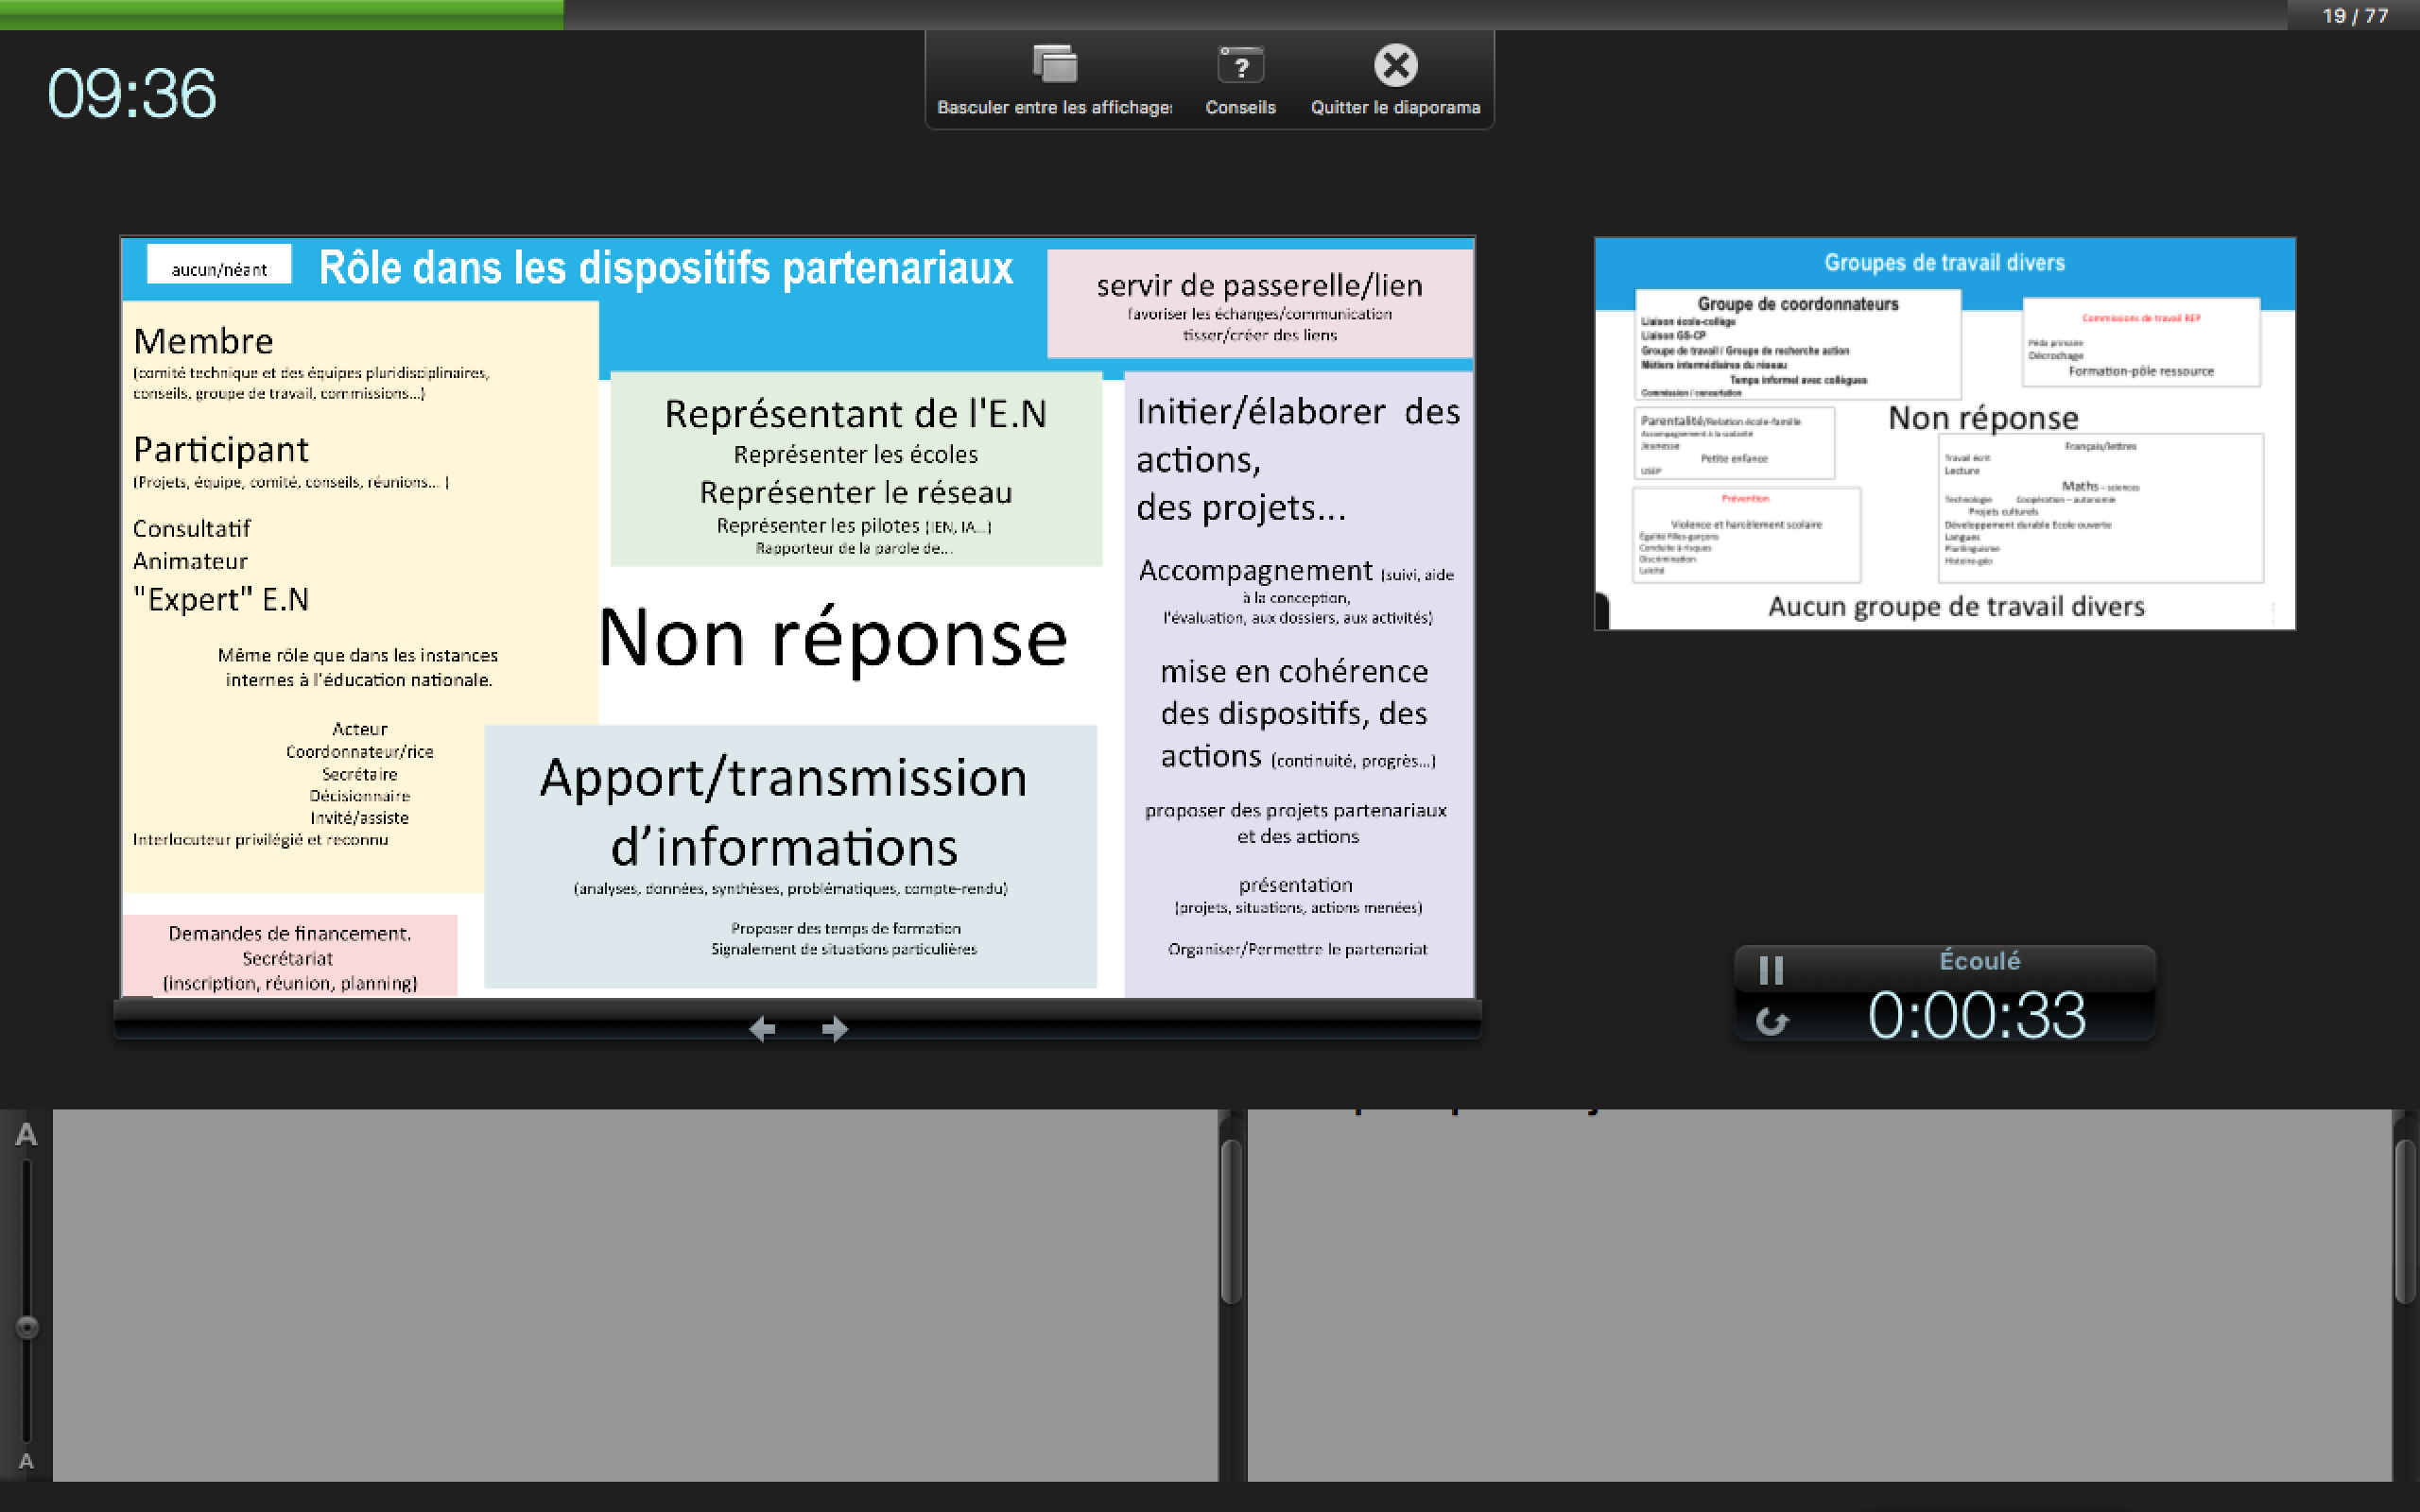Go to the previous slide with the left arrow

762,1029
